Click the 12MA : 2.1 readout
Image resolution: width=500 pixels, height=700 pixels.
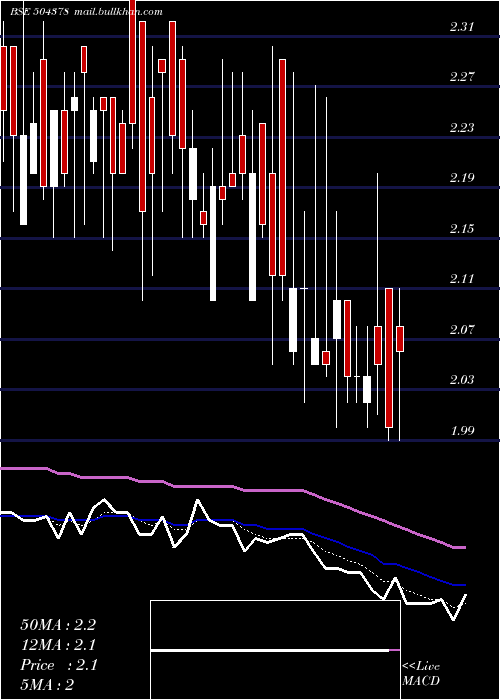coord(58,645)
